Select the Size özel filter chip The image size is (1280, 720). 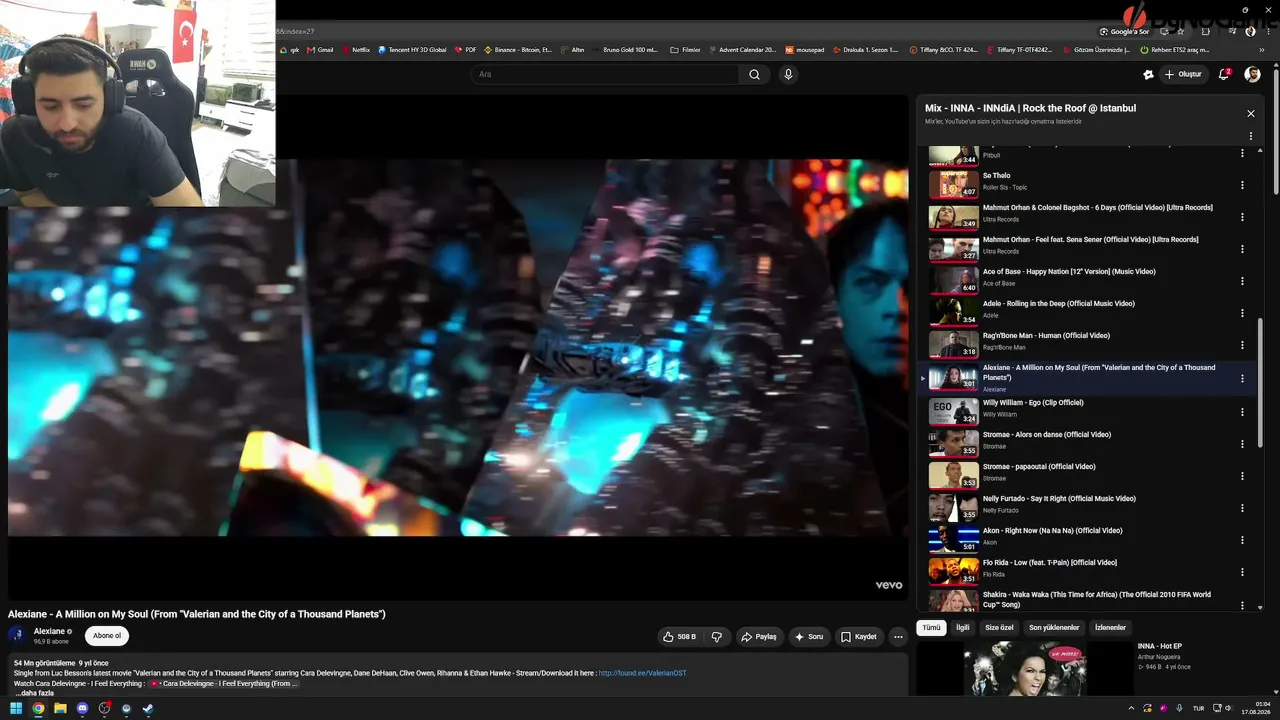[x=999, y=627]
